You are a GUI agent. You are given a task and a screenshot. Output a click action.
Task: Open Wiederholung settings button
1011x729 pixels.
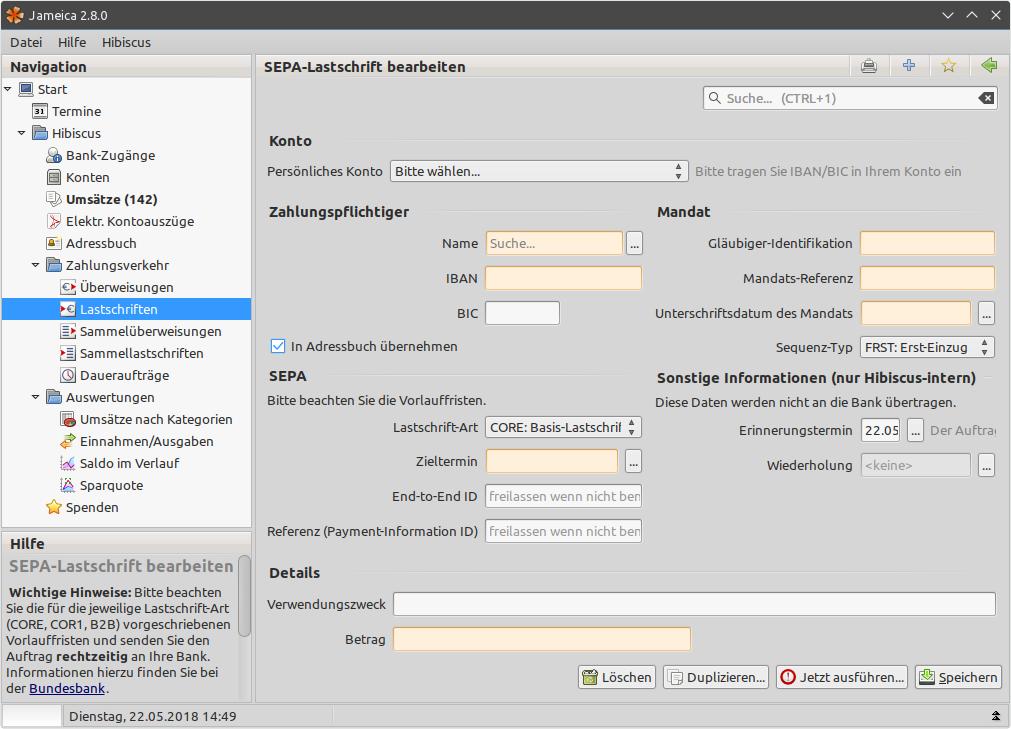pyautogui.click(x=986, y=465)
